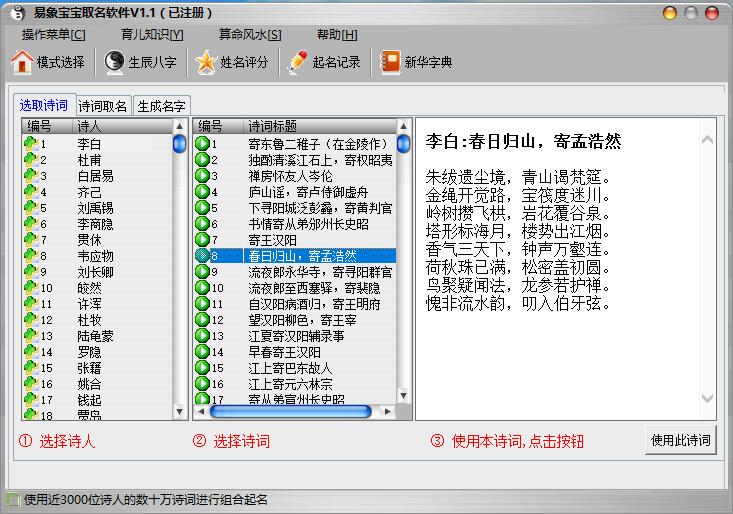The height and width of the screenshot is (514, 733).
Task: Click the 诗人 column header
Action: 122,126
